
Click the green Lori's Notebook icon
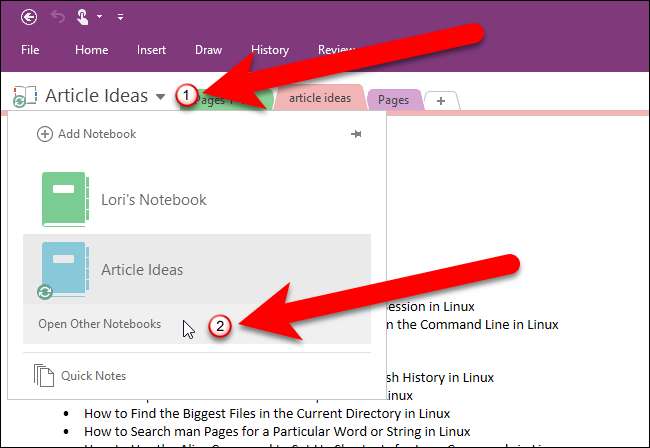(65, 199)
